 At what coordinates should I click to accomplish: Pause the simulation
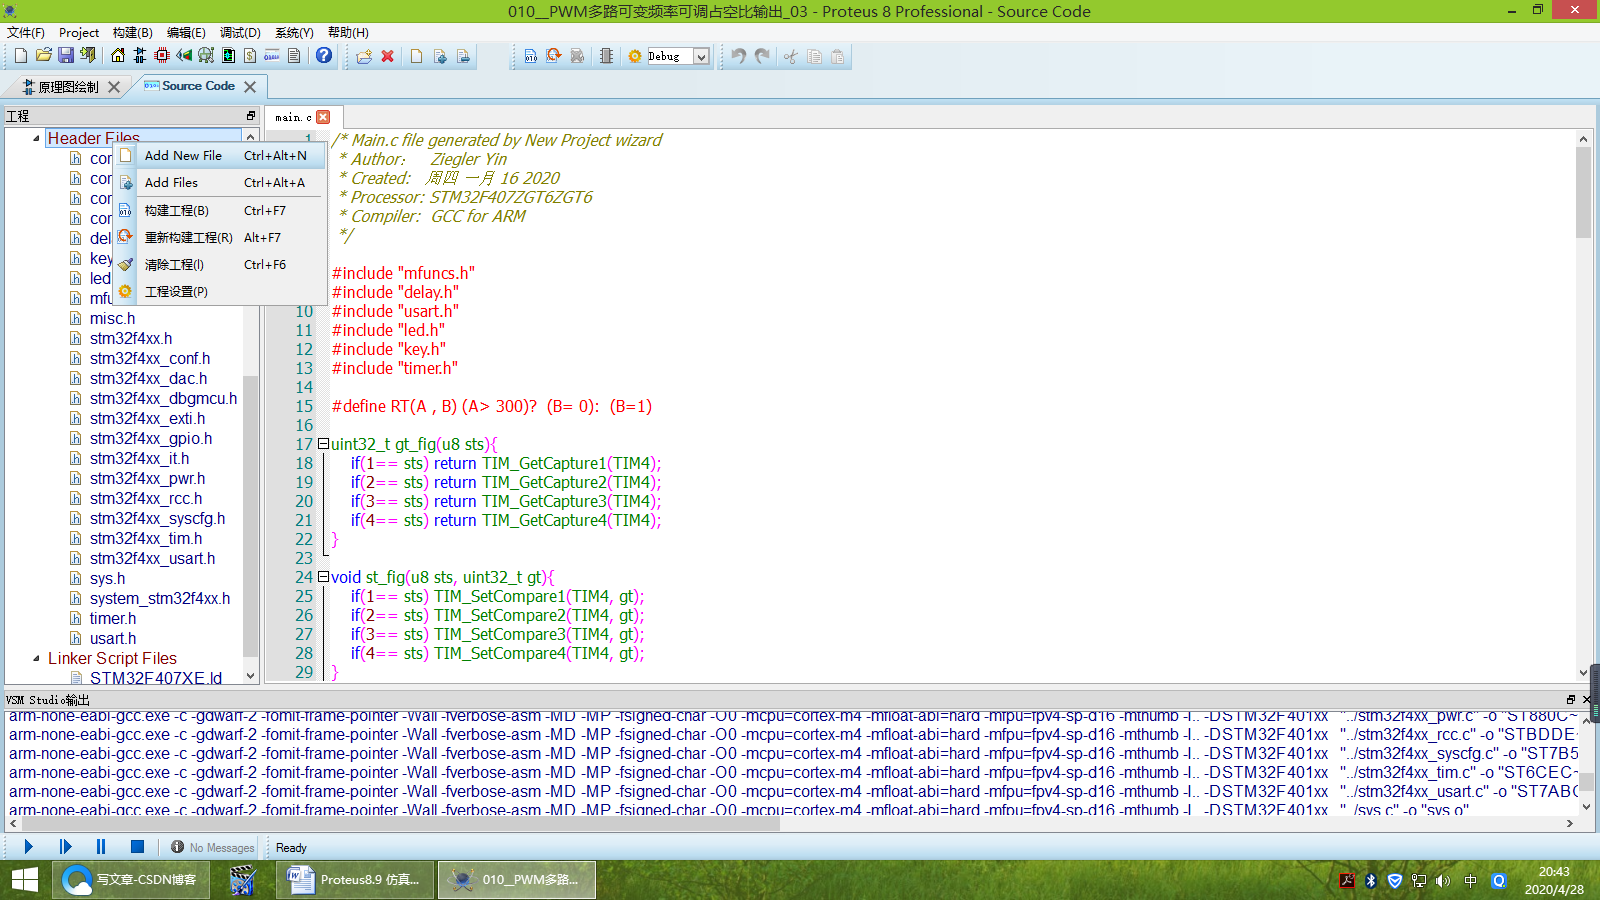[101, 847]
